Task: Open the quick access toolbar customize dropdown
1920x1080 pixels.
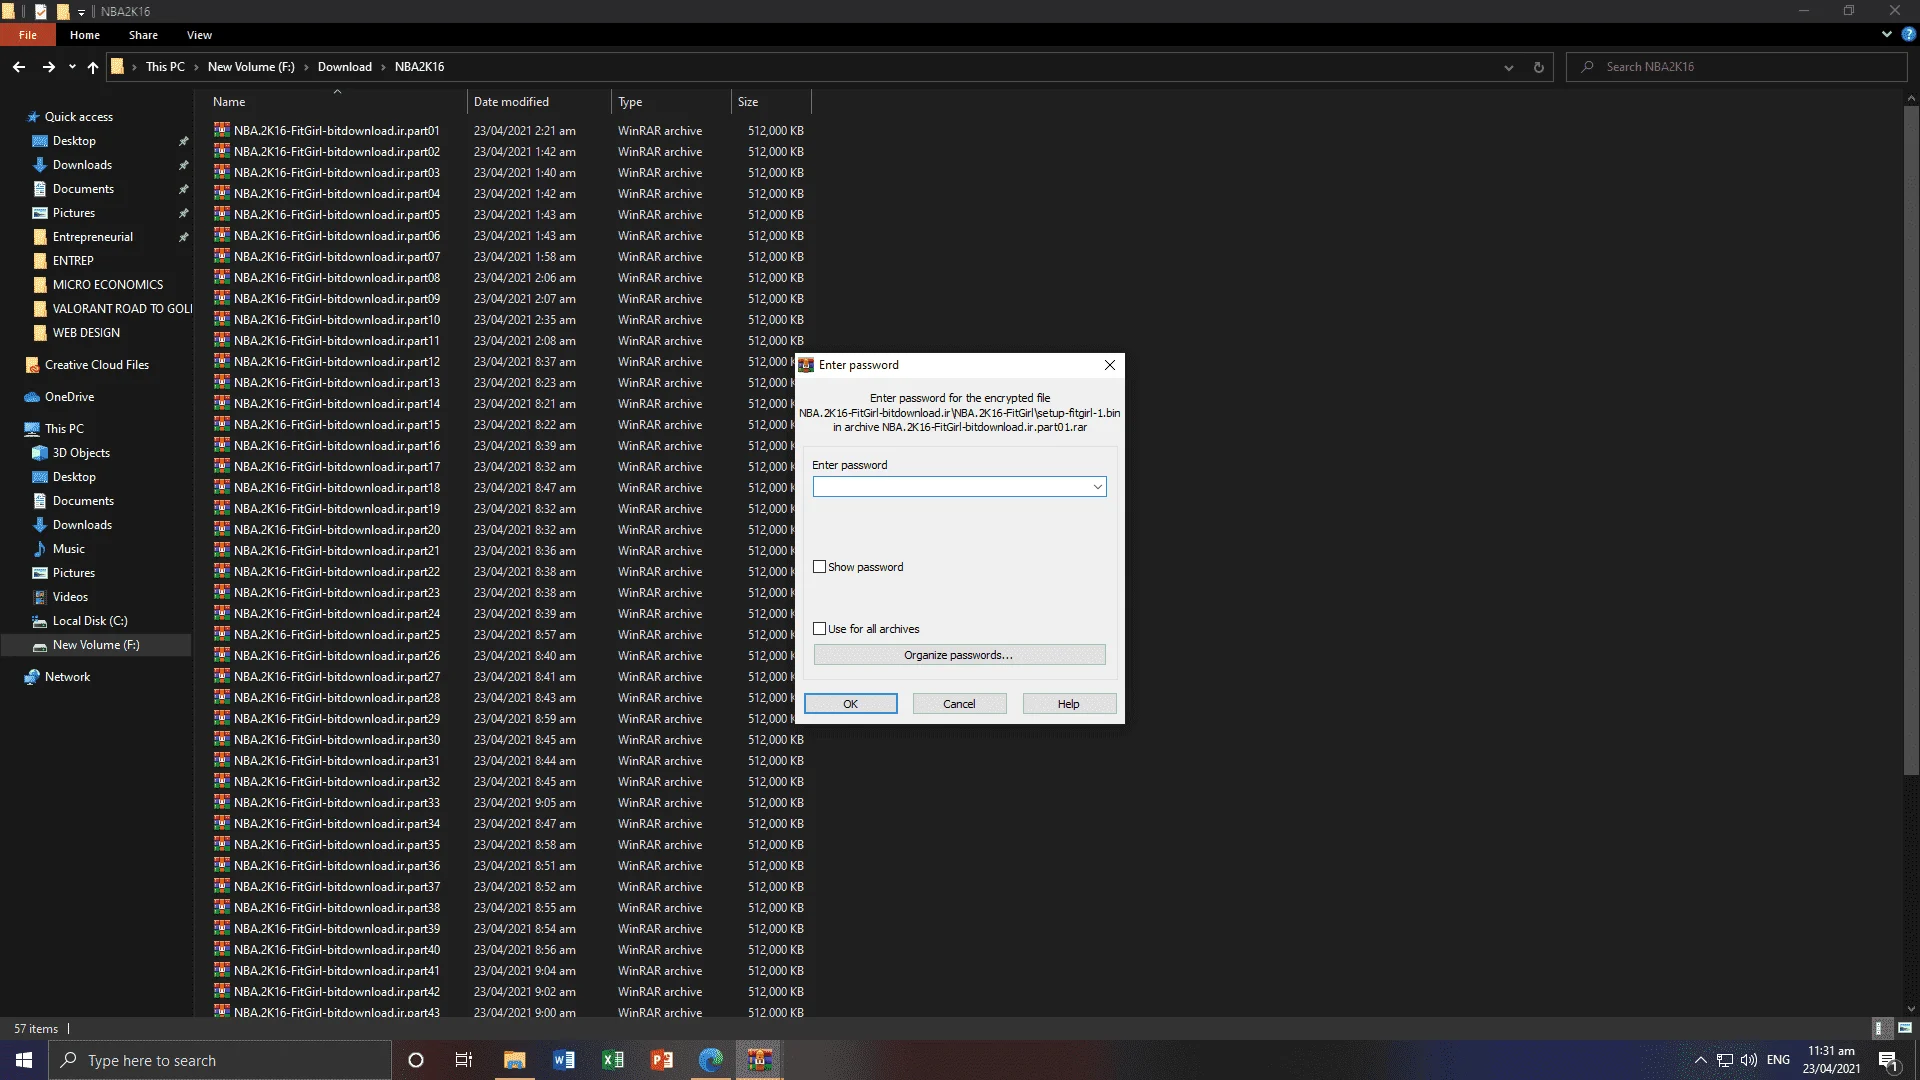Action: coord(81,12)
